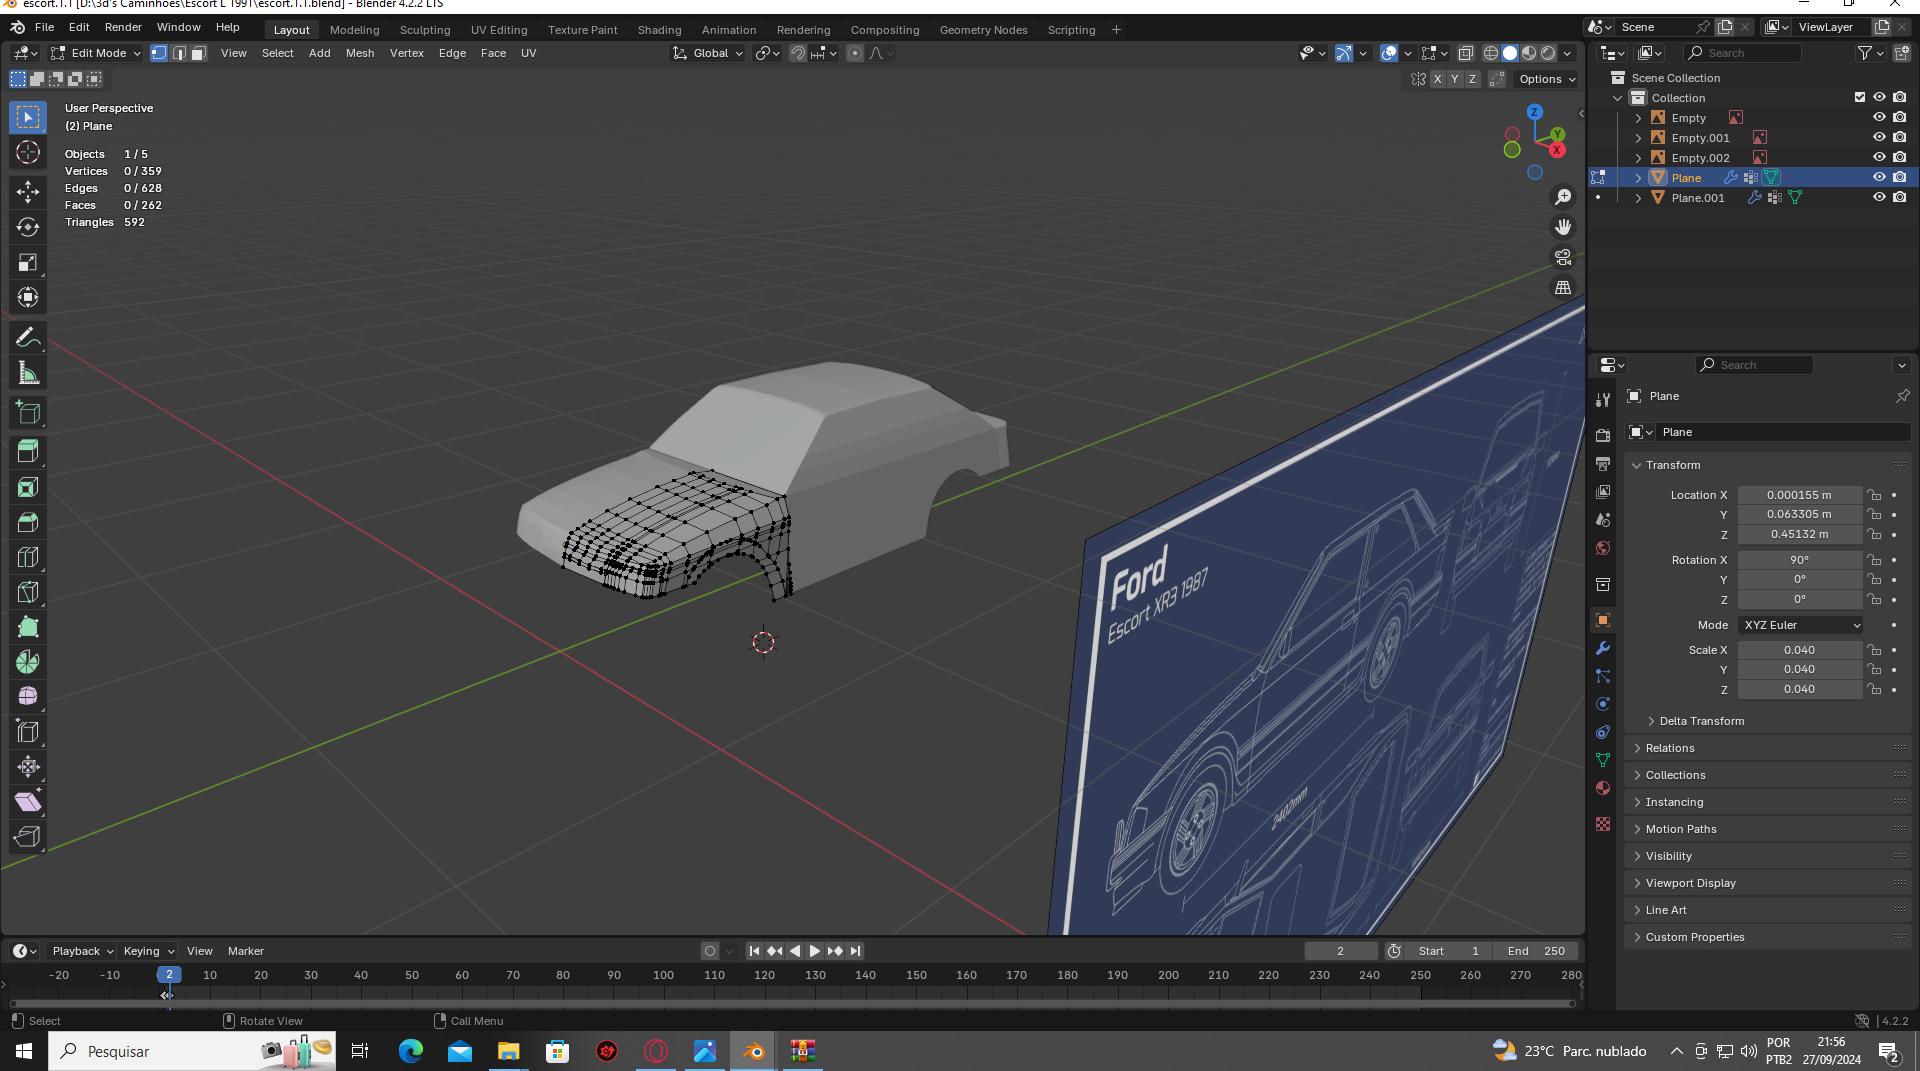Open the Render menu
Viewport: 1920px width, 1071px height.
[123, 27]
